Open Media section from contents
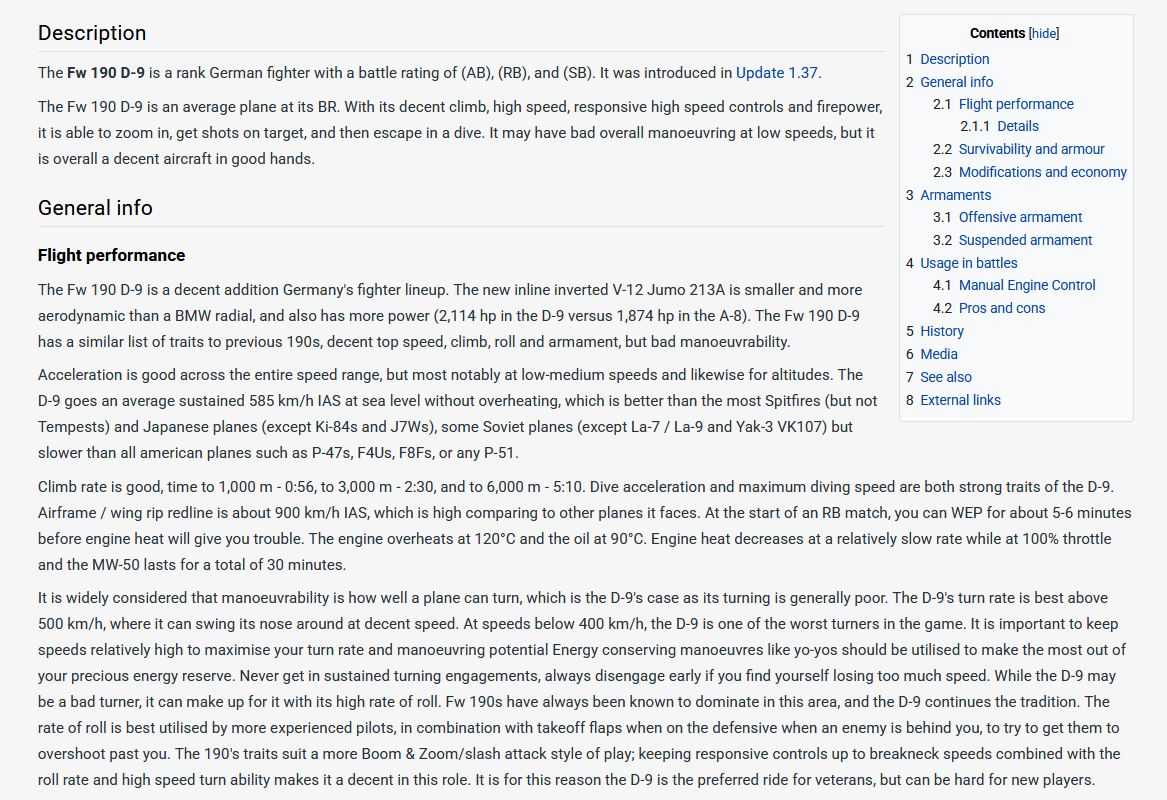Viewport: 1167px width, 800px height. 938,354
